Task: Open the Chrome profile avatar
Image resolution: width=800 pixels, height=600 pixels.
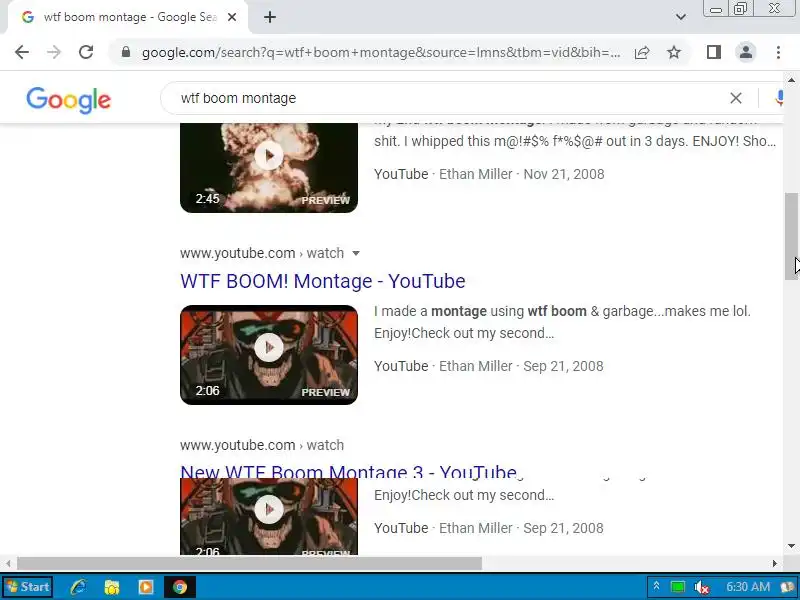Action: click(746, 52)
